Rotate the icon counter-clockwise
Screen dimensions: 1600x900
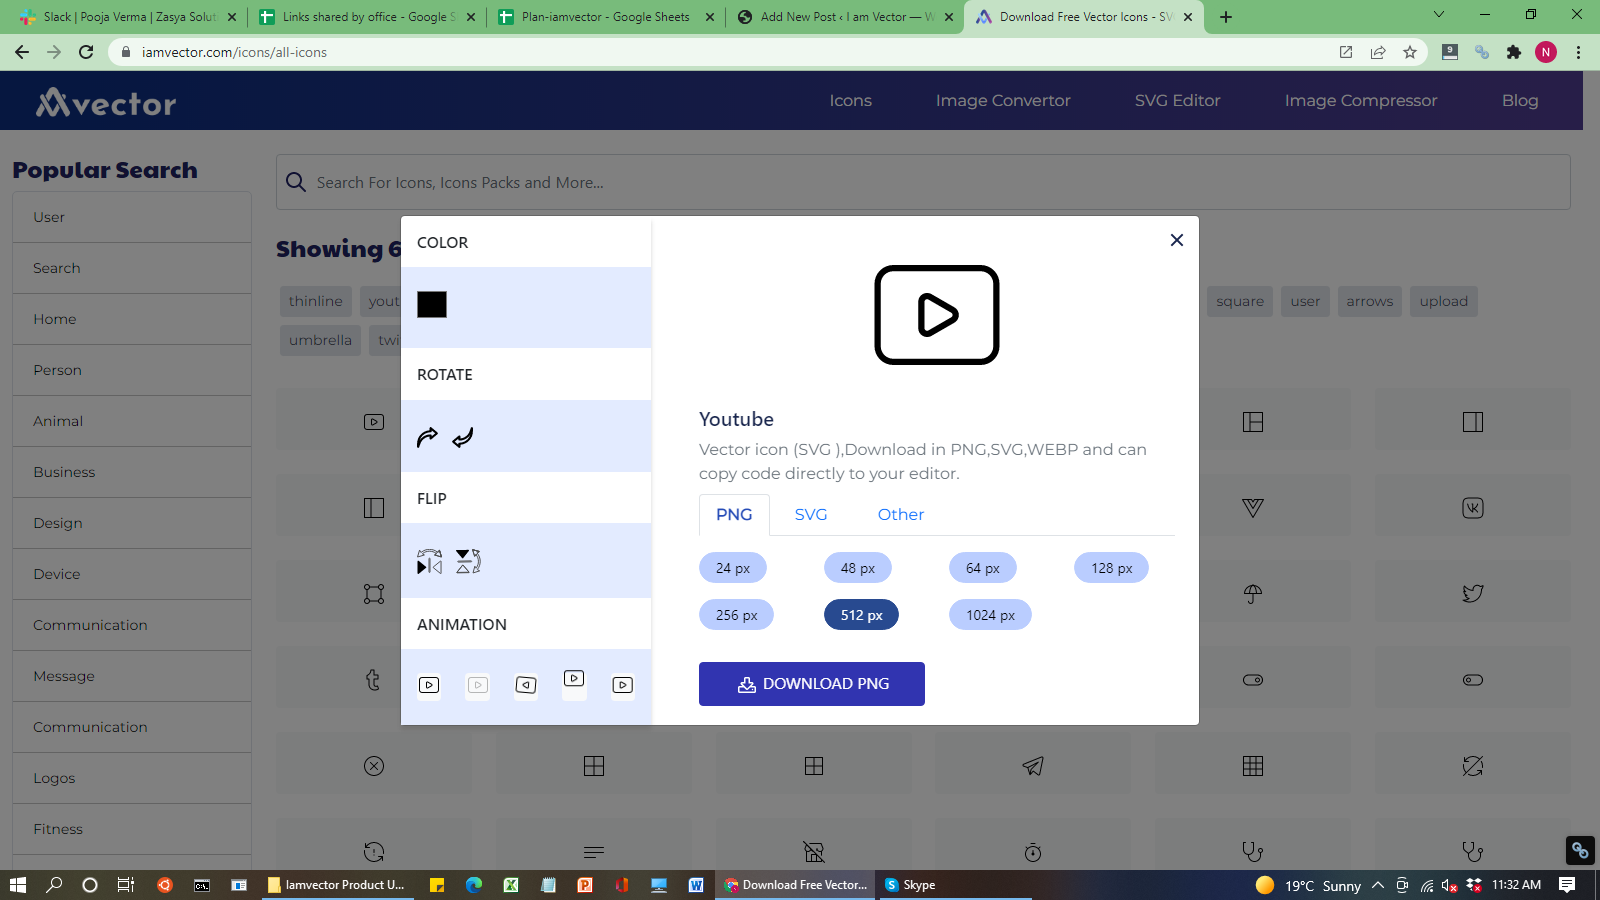coord(462,437)
